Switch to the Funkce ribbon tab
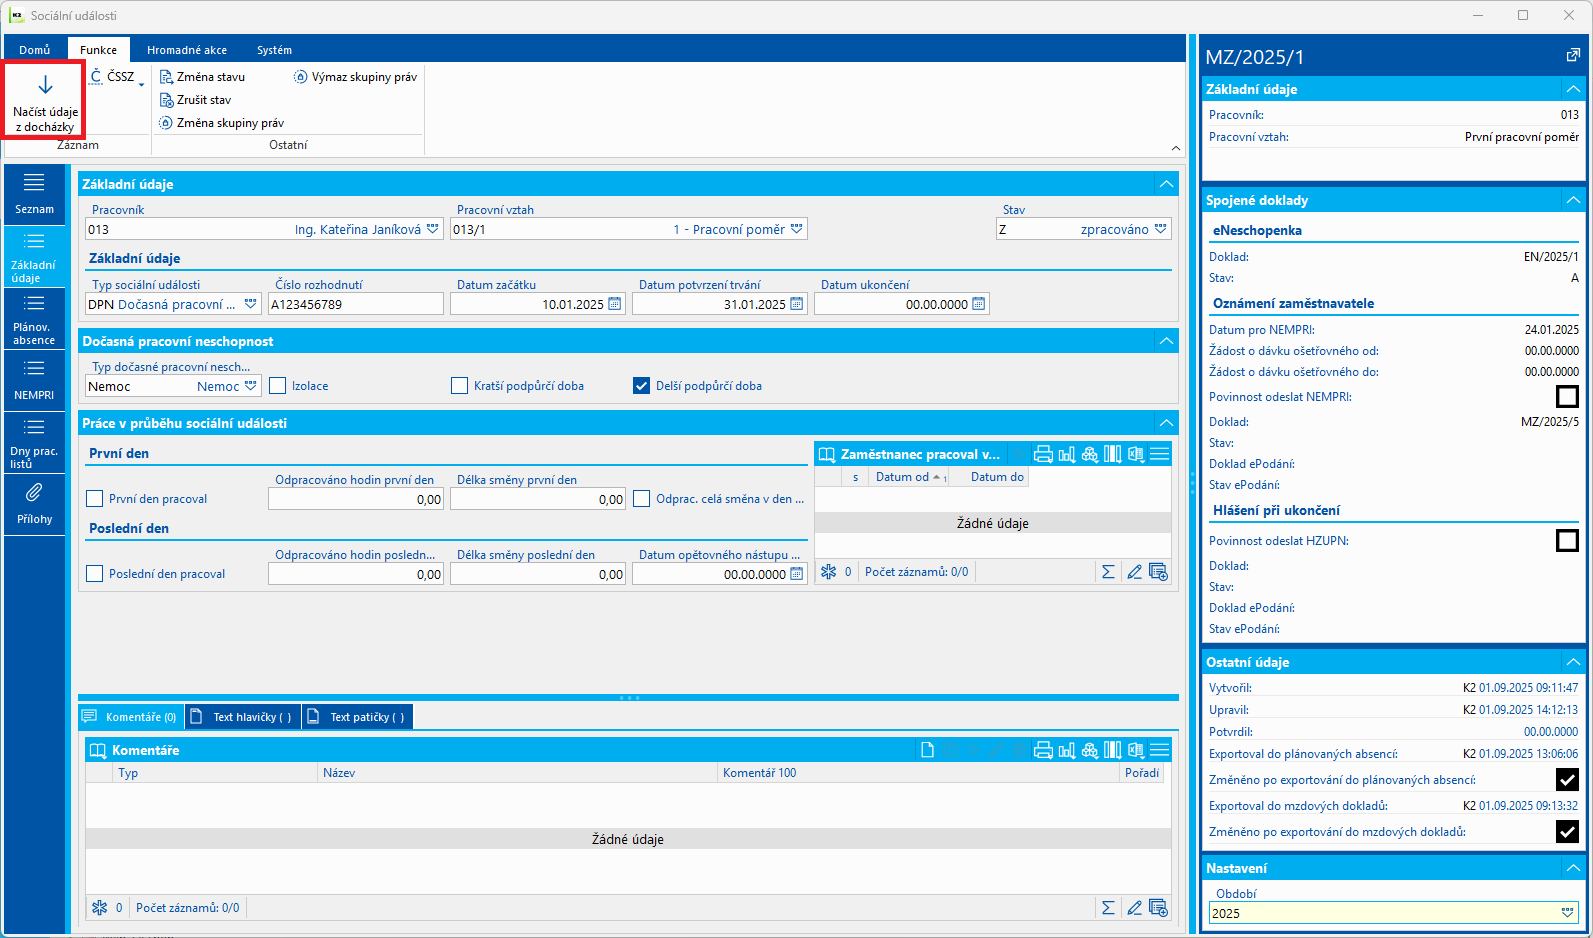Screen dimensions: 1593x938 tap(99, 50)
